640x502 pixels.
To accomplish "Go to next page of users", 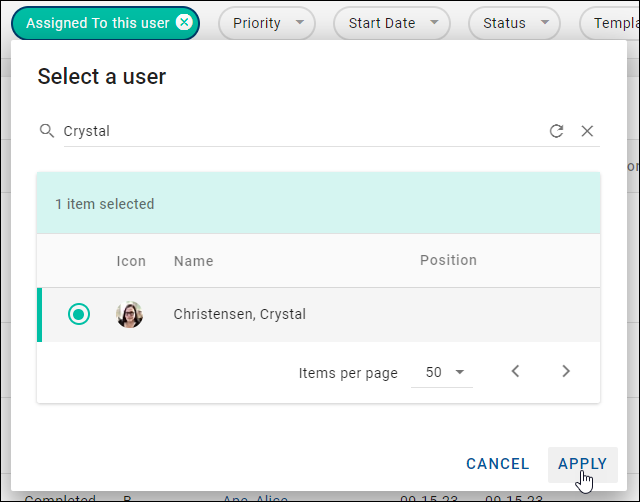I will tap(566, 371).
